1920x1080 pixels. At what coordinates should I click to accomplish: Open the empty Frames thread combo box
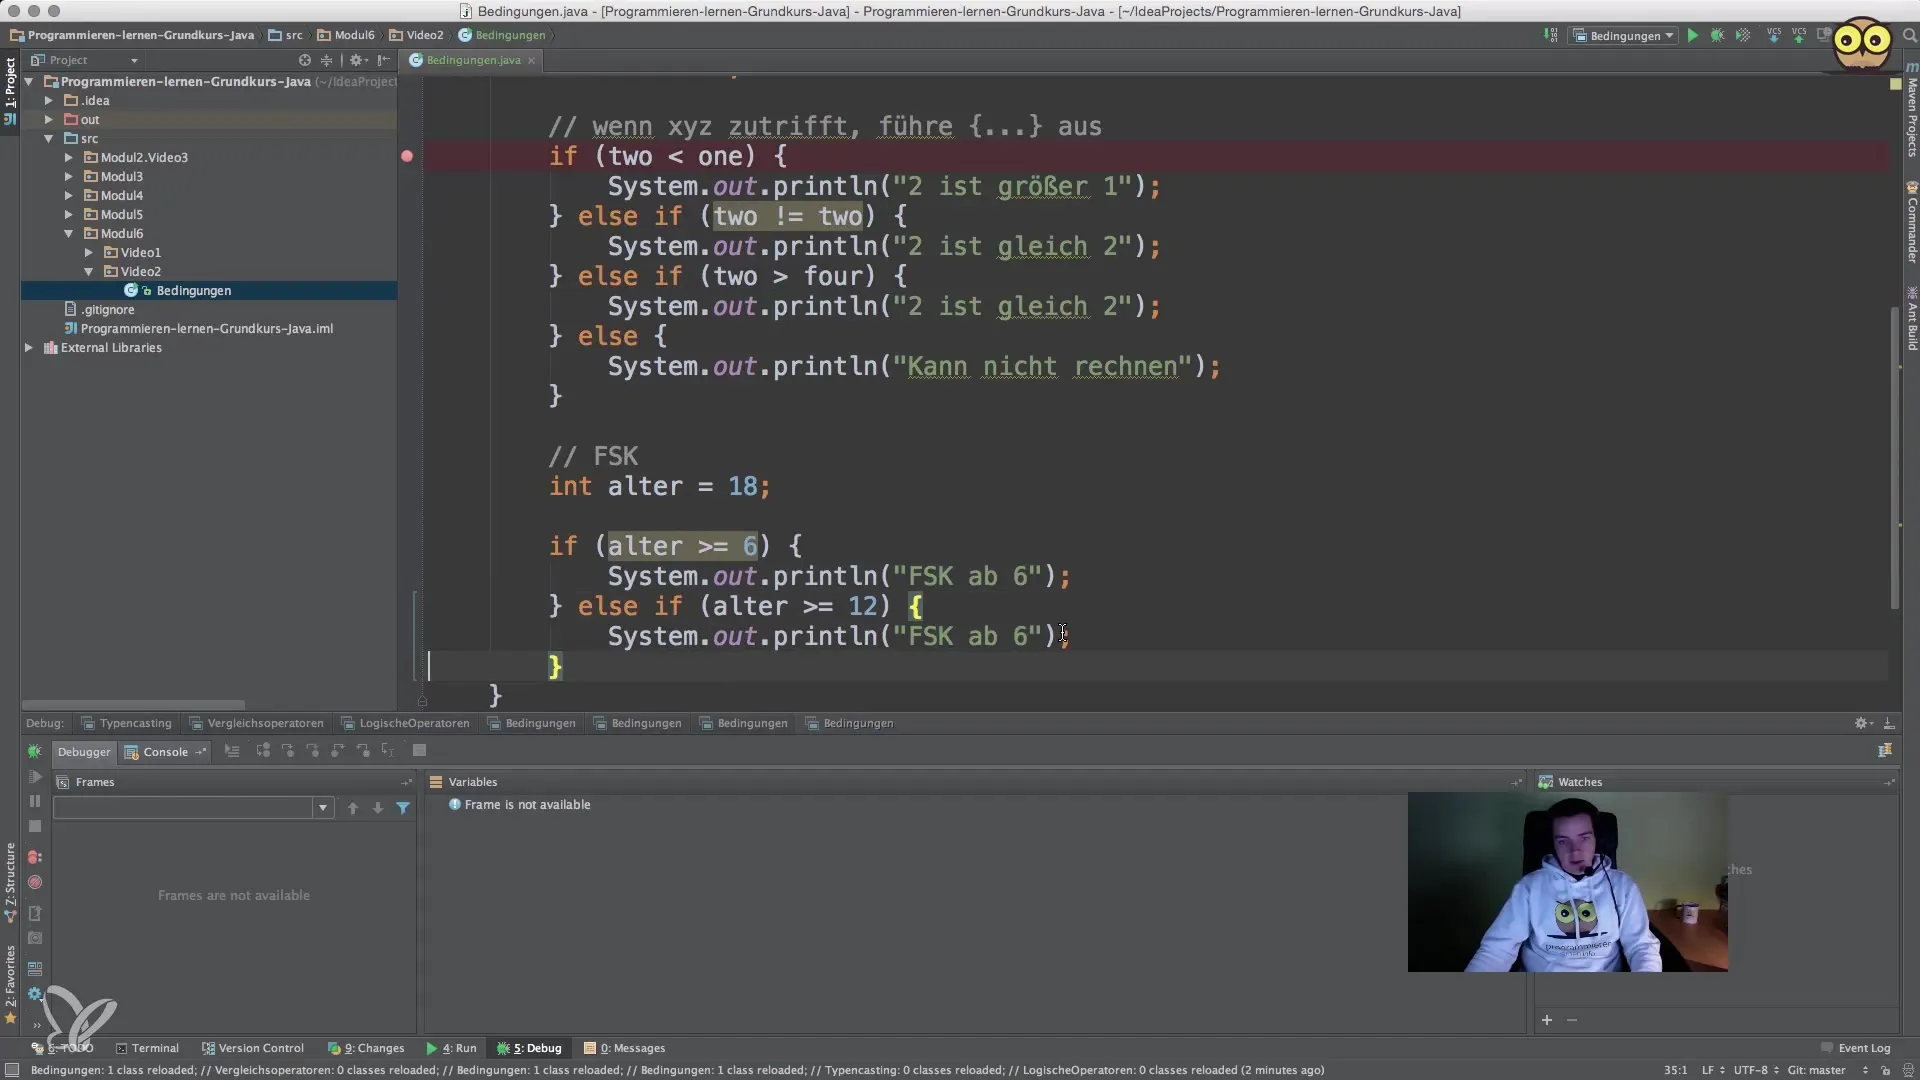(x=192, y=808)
